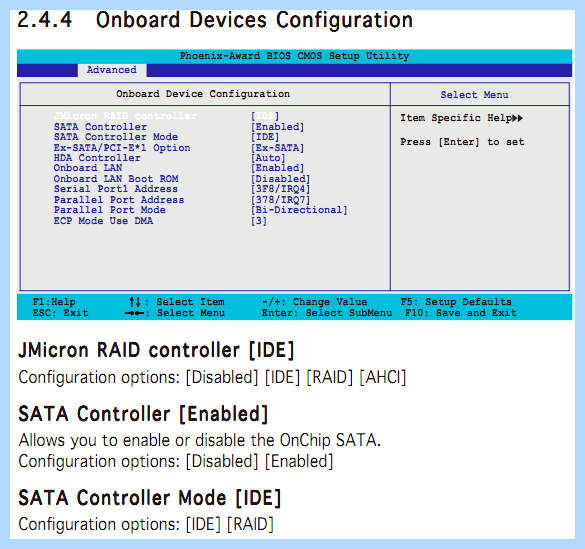Screen dimensions: 585x549
Task: Click the 2.4.4 Onboard Devices Configuration heading
Action: click(x=215, y=20)
